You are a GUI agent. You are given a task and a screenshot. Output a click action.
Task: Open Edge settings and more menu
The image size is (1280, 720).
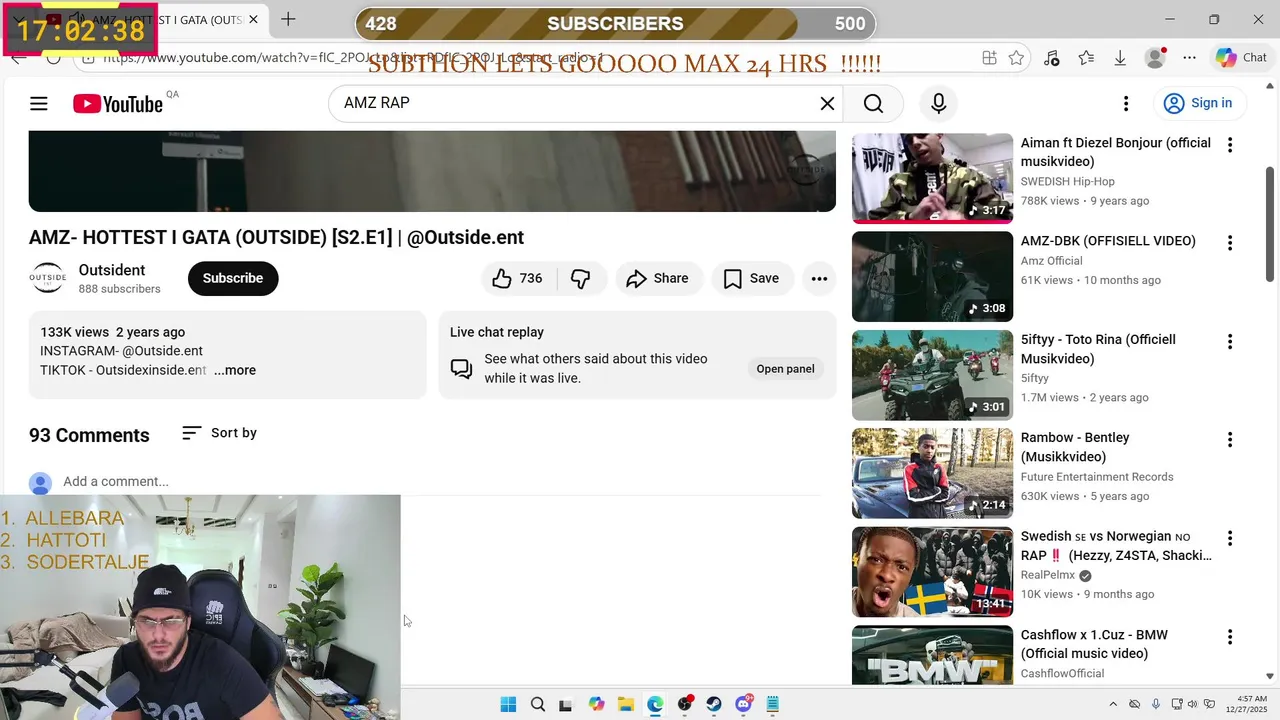1189,58
